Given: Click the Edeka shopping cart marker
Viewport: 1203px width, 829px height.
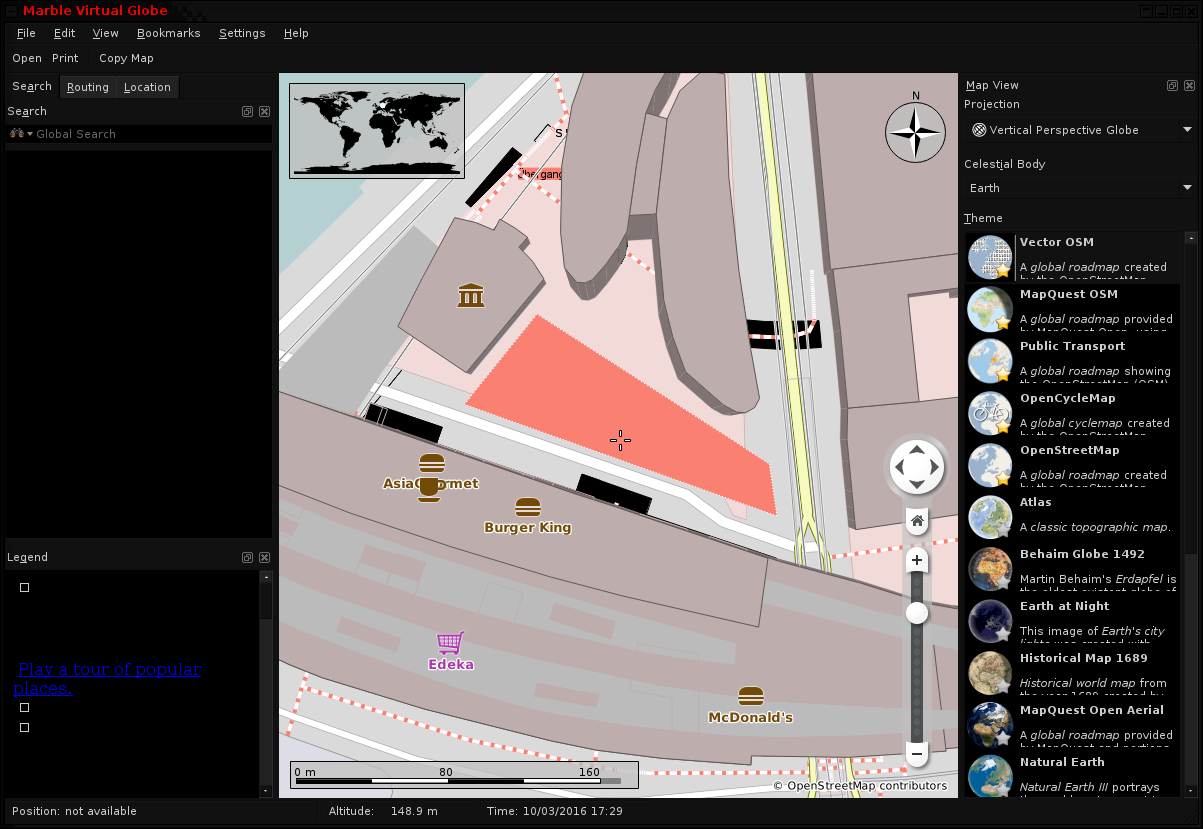Looking at the screenshot, I should (x=450, y=642).
